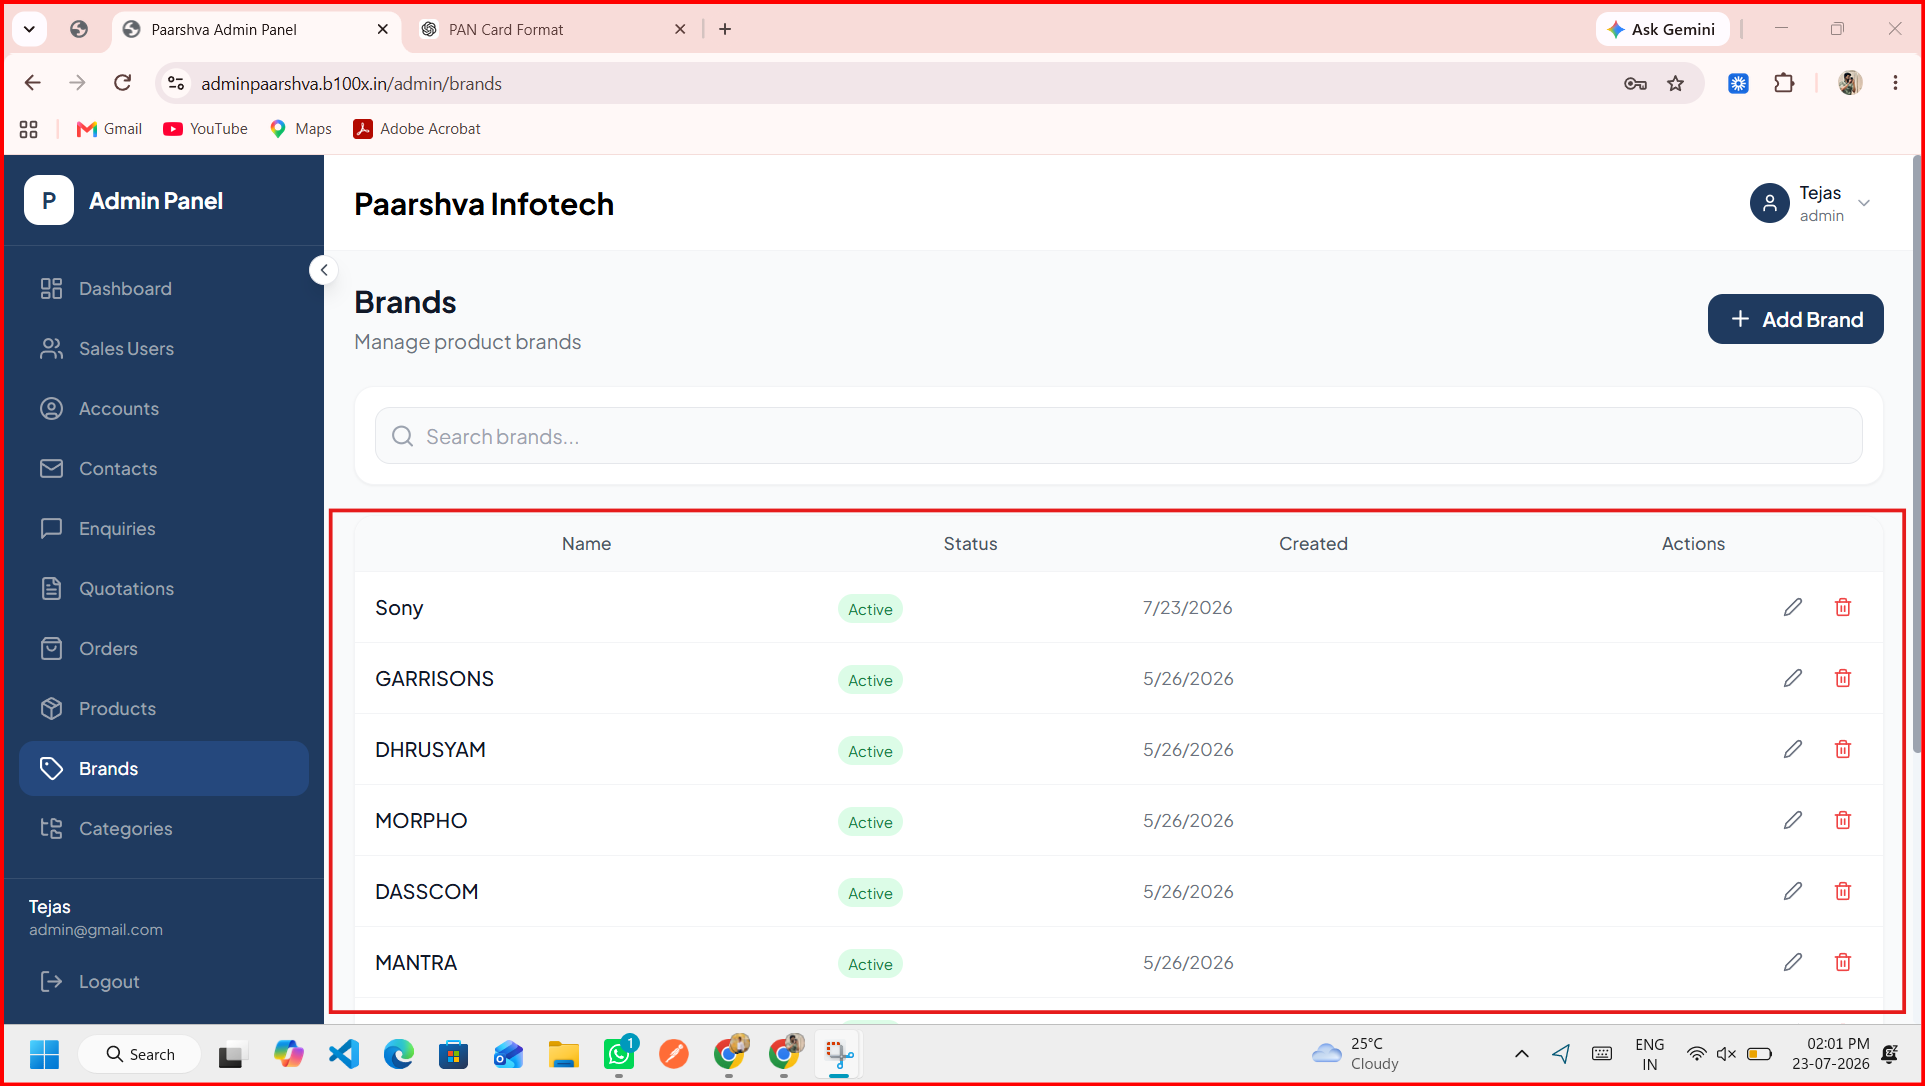Click the Tejas user avatar icon
Viewport: 1925px width, 1086px height.
click(x=1769, y=203)
